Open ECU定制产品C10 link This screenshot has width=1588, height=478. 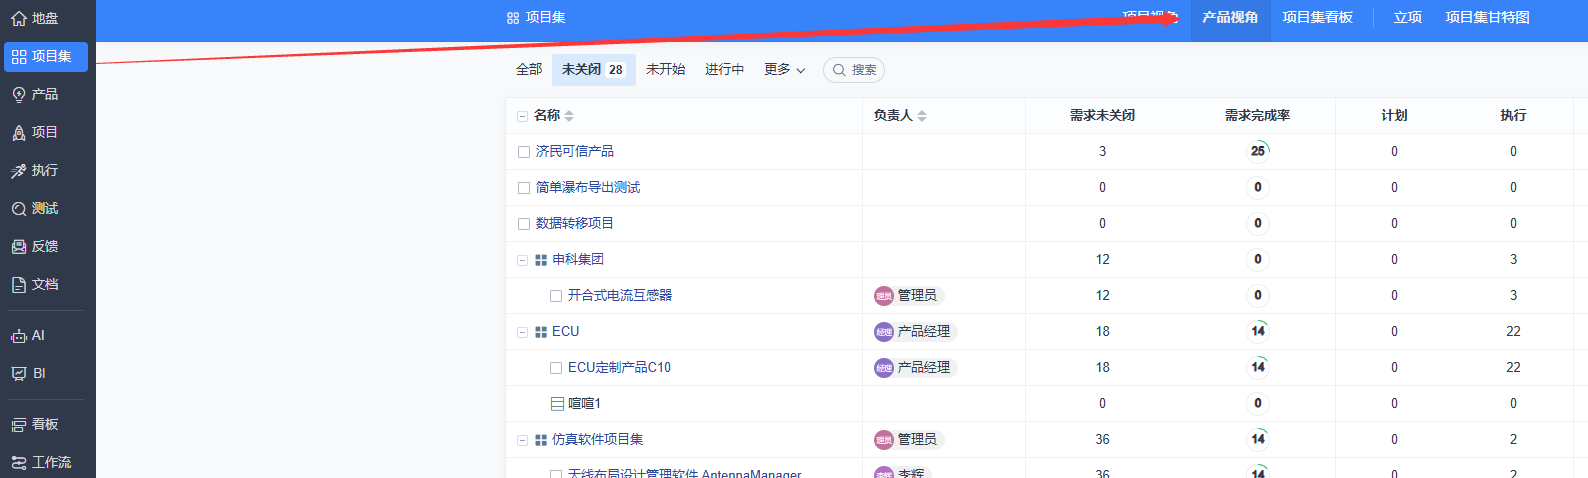click(x=619, y=368)
